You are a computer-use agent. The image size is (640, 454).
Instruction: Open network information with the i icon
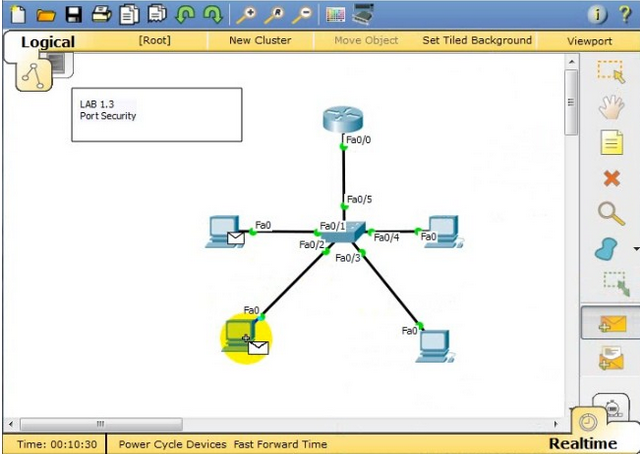tap(597, 15)
